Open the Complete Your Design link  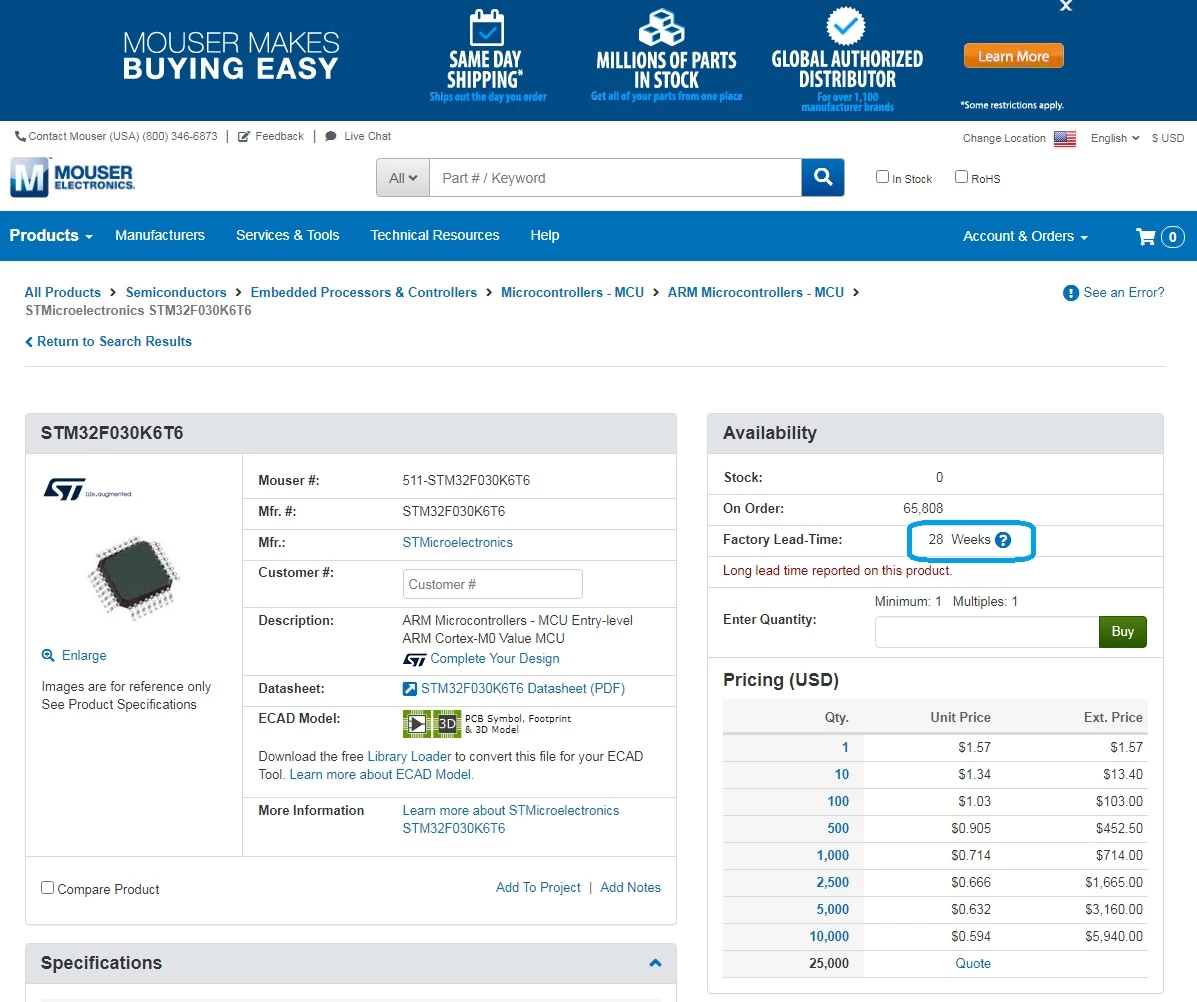coord(495,659)
